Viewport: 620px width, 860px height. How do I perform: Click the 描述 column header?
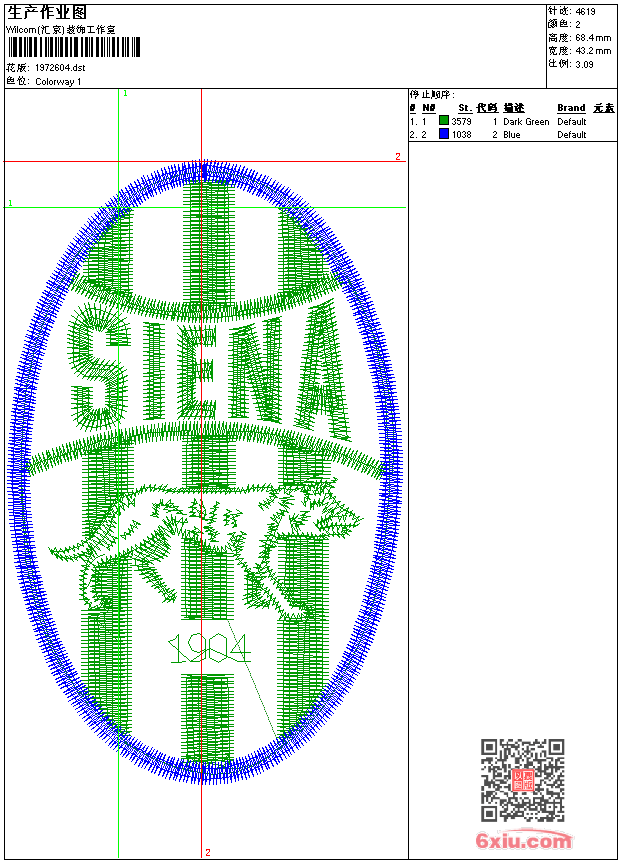point(513,108)
